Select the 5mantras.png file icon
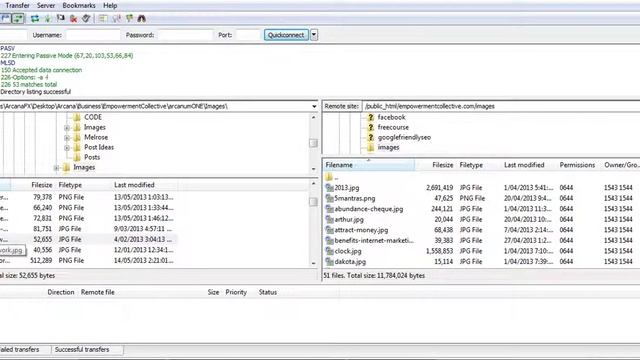The width and height of the screenshot is (640, 360). (x=329, y=198)
